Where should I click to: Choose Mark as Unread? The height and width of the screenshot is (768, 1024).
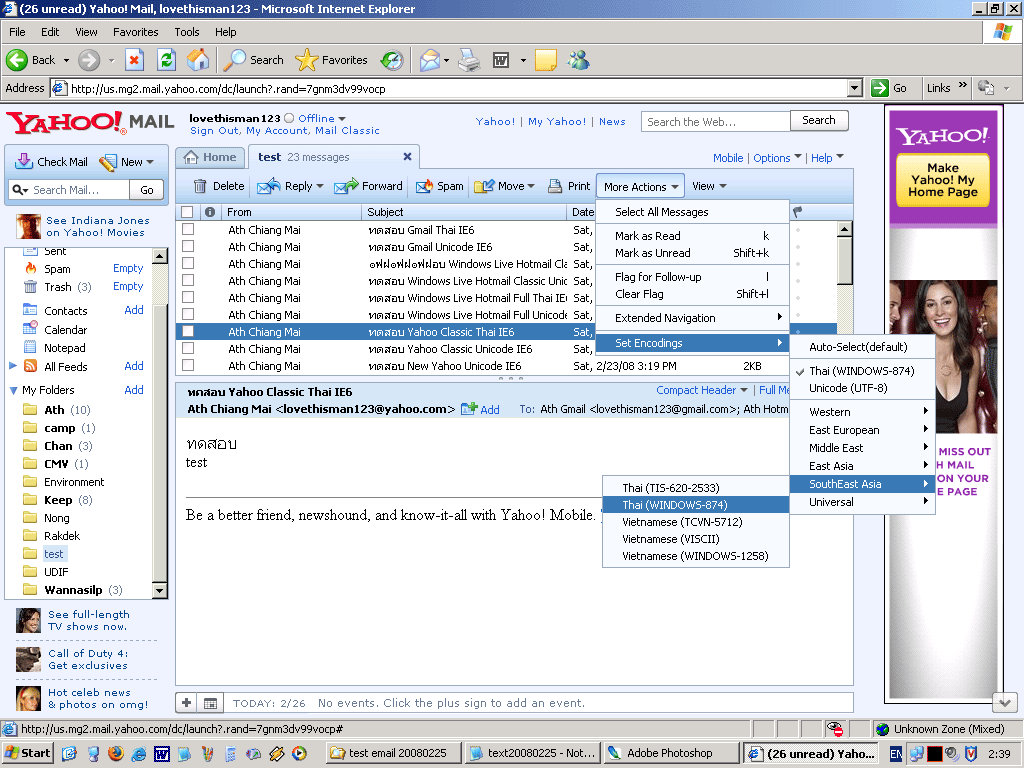tap(692, 253)
